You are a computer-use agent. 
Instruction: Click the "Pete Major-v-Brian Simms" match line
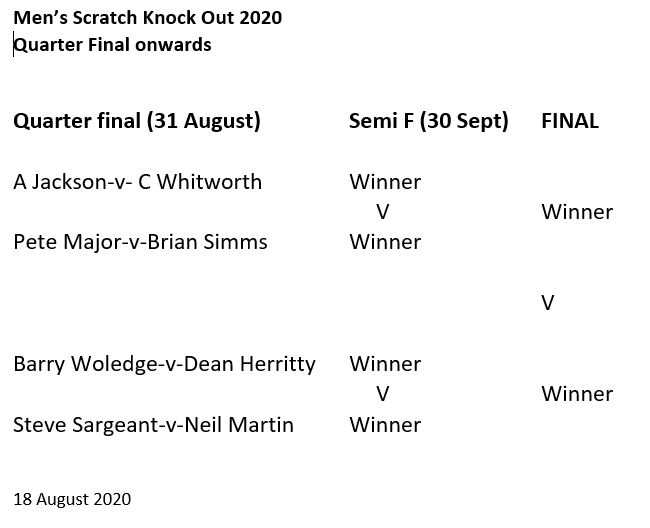click(140, 242)
